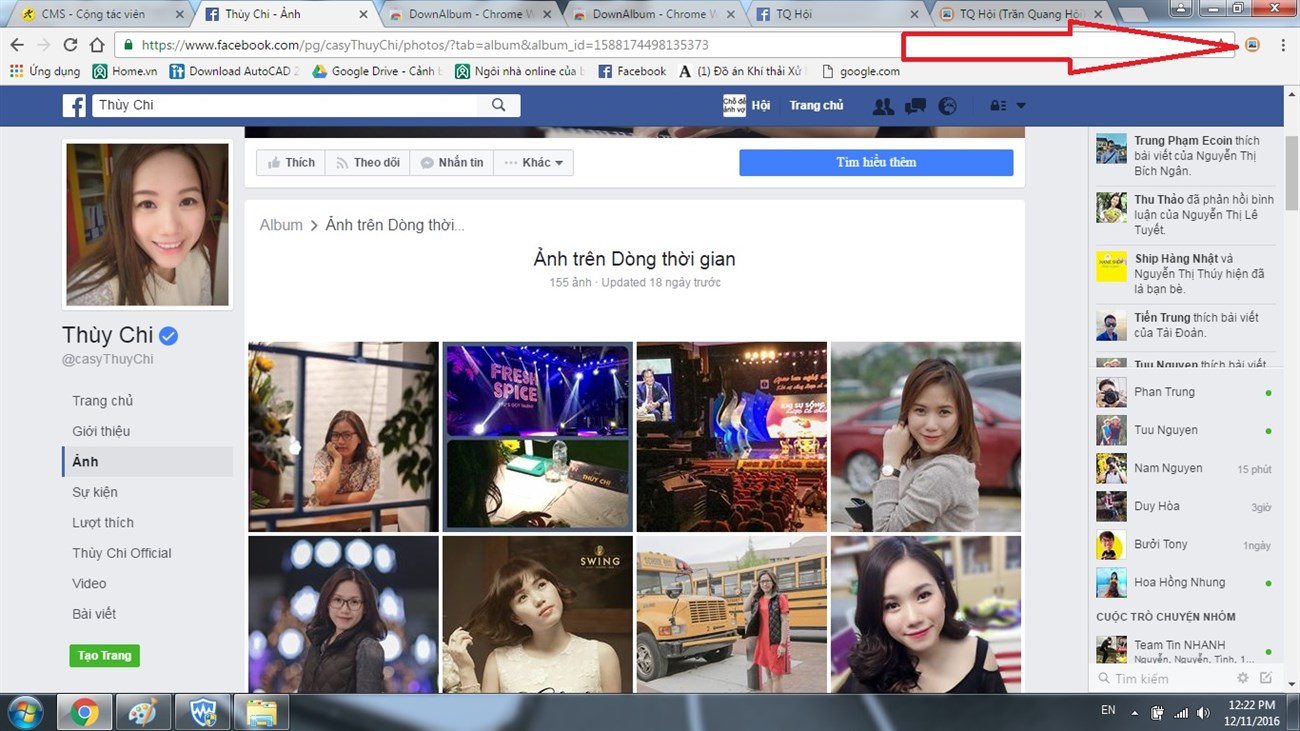Click the speaker icon in the system tray
The height and width of the screenshot is (731, 1300).
[x=1205, y=714]
